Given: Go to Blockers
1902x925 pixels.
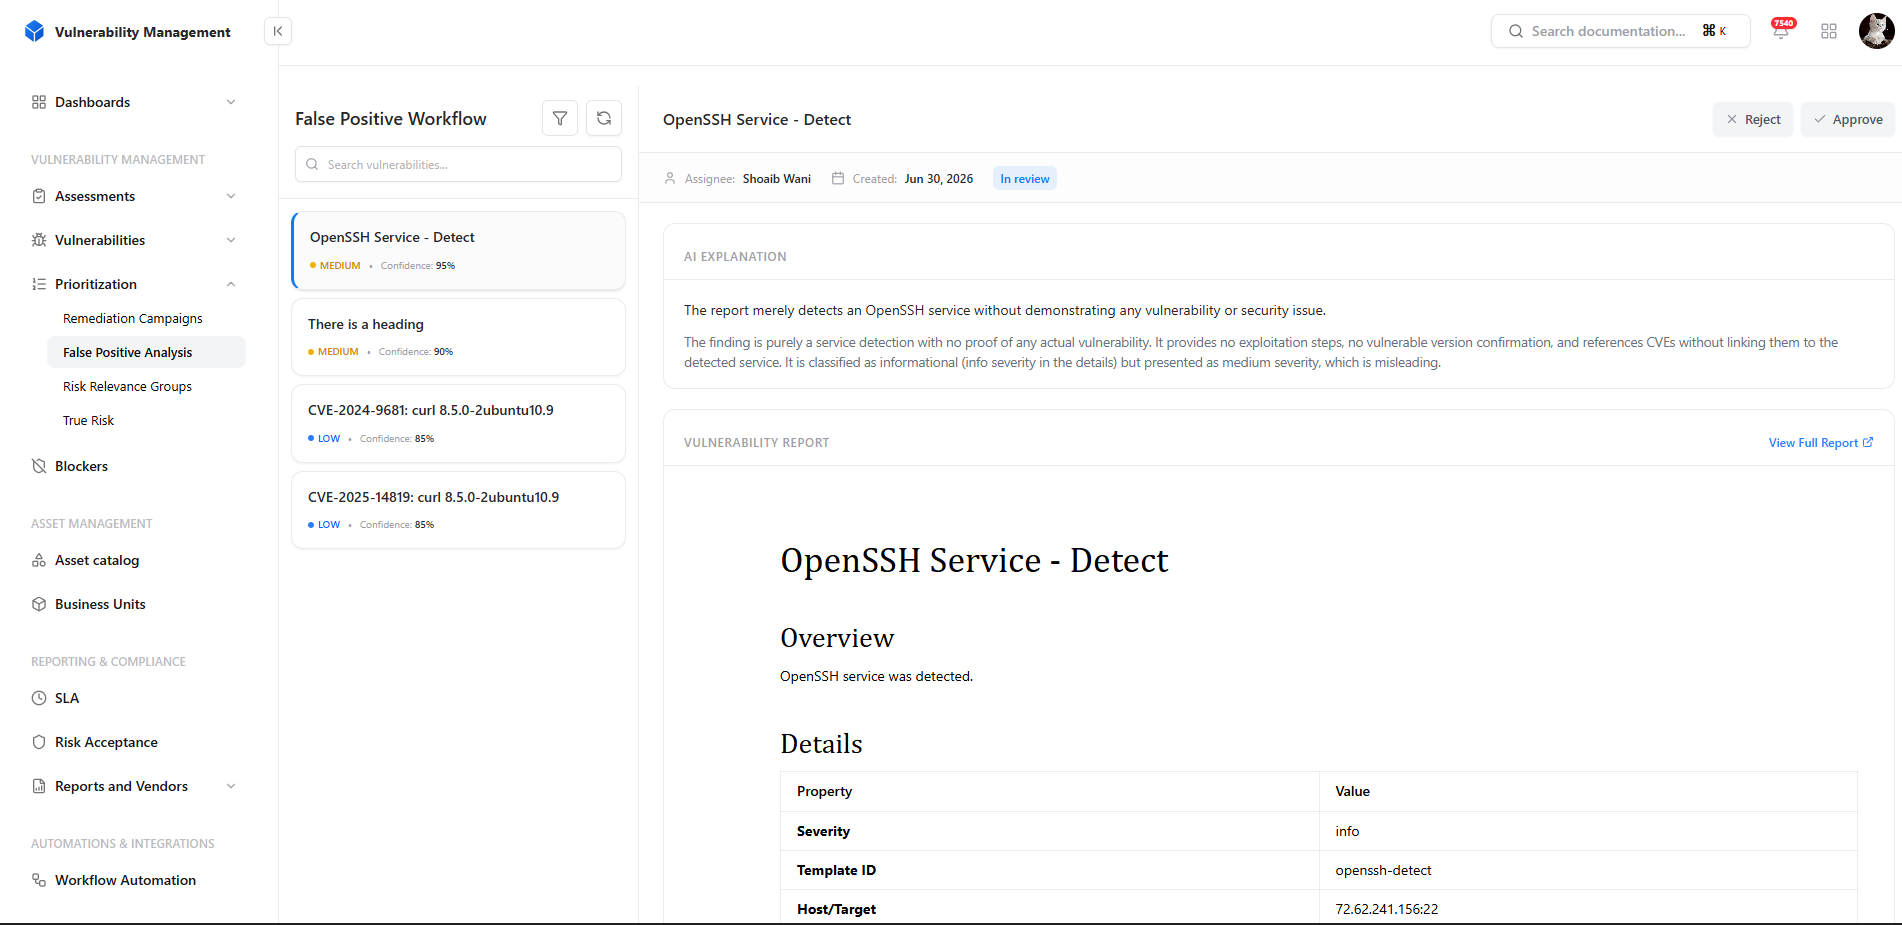Looking at the screenshot, I should [x=81, y=466].
